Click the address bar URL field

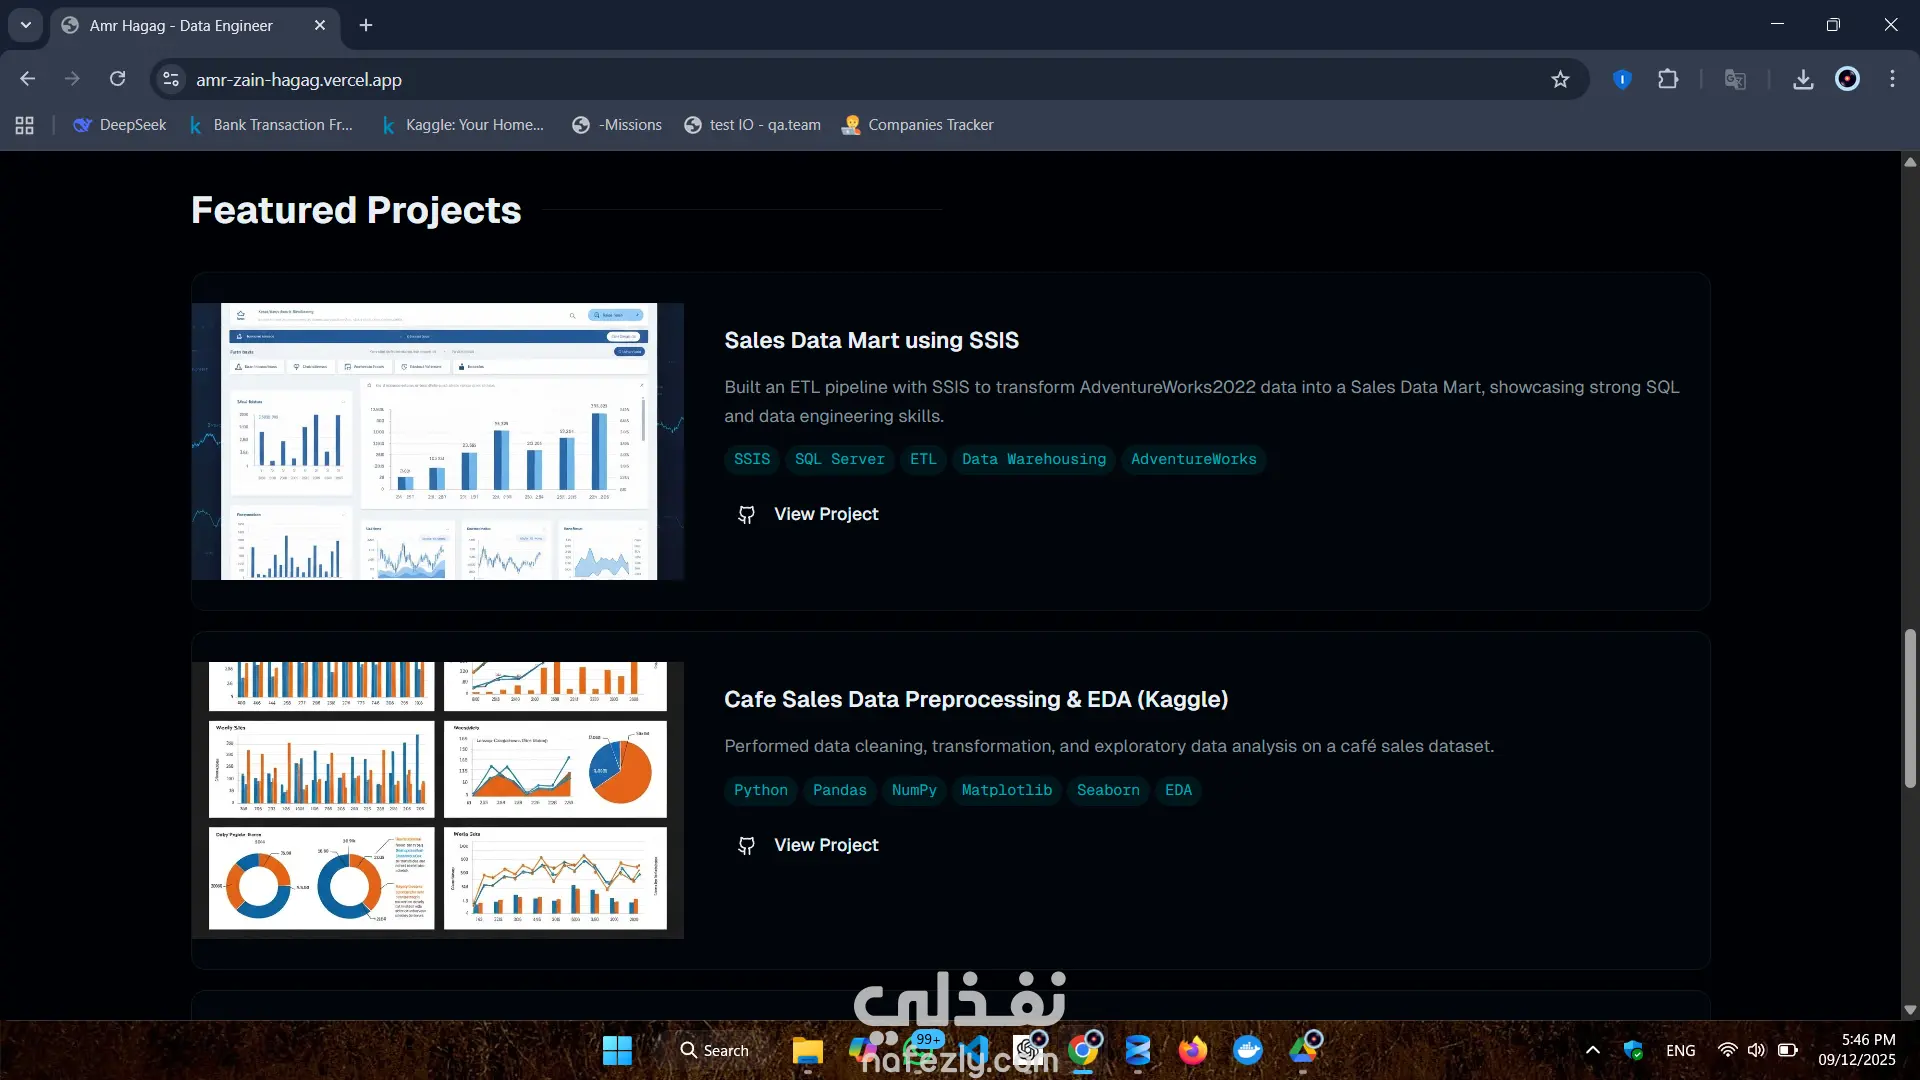(800, 79)
